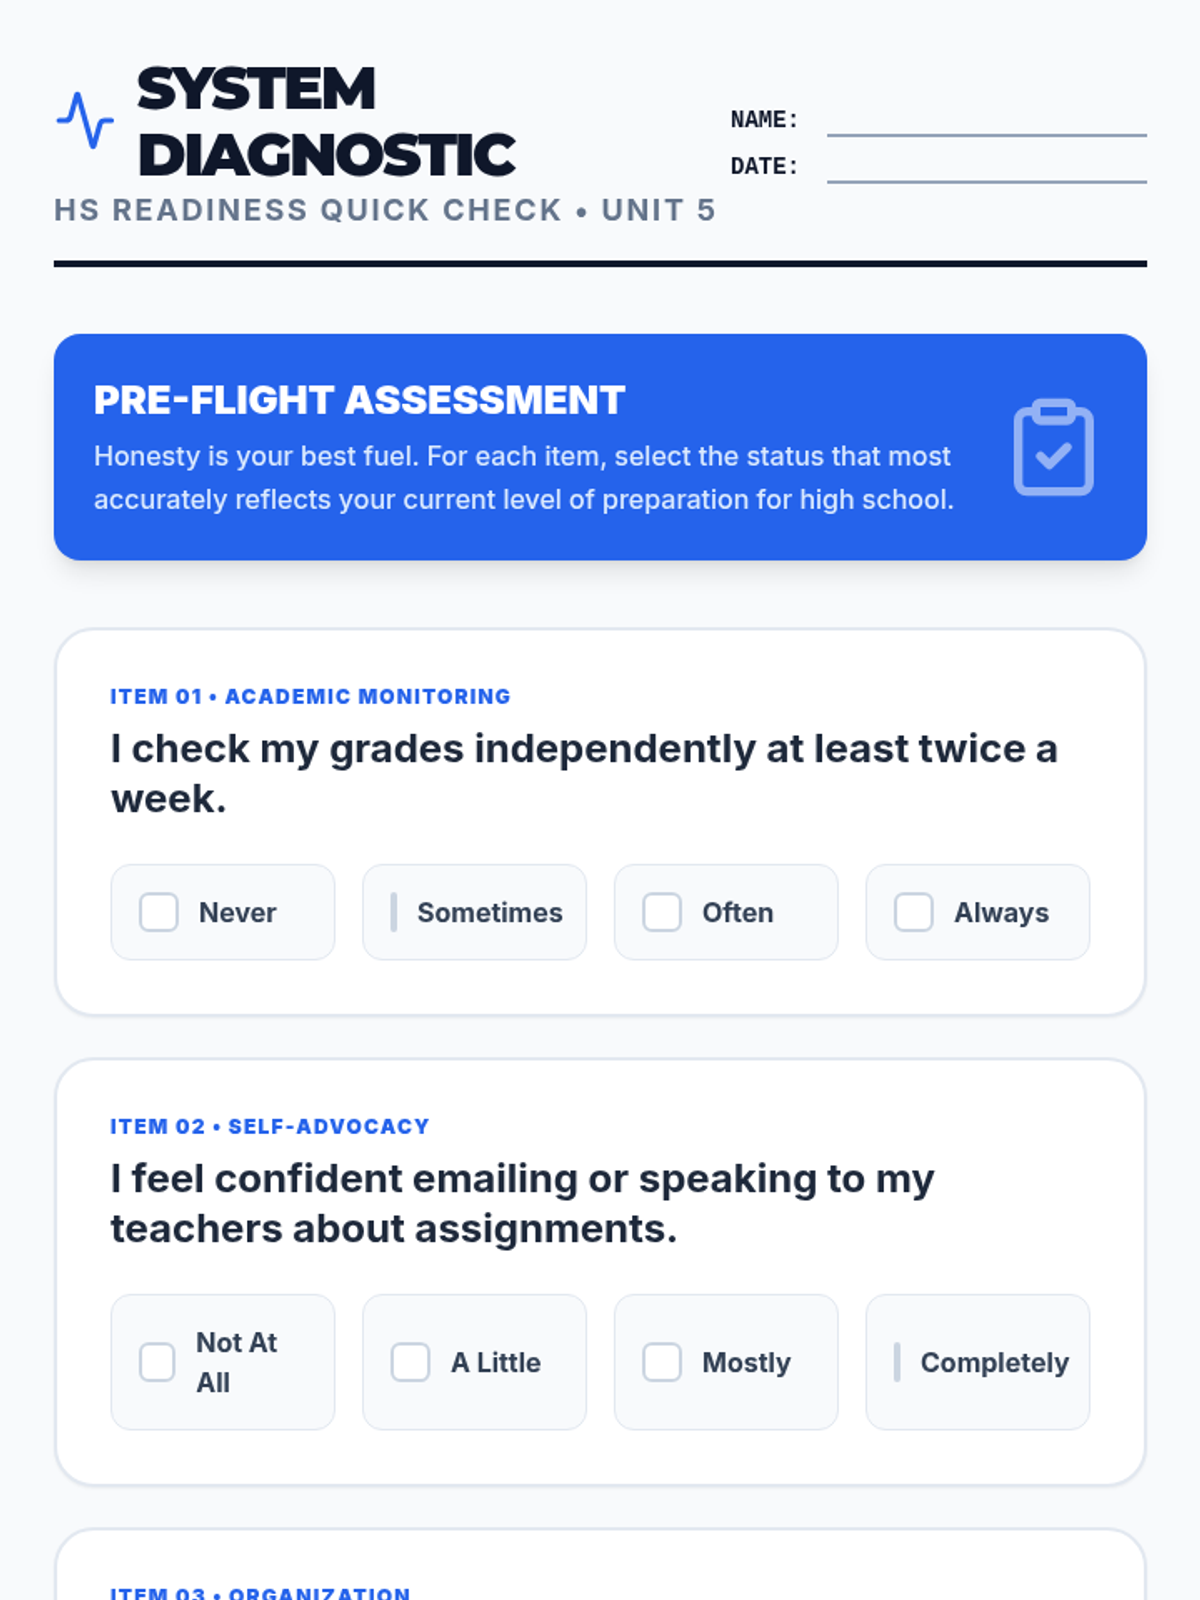Click the HS Readiness Quick Check subtitle
Viewport: 1200px width, 1600px height.
click(x=385, y=210)
